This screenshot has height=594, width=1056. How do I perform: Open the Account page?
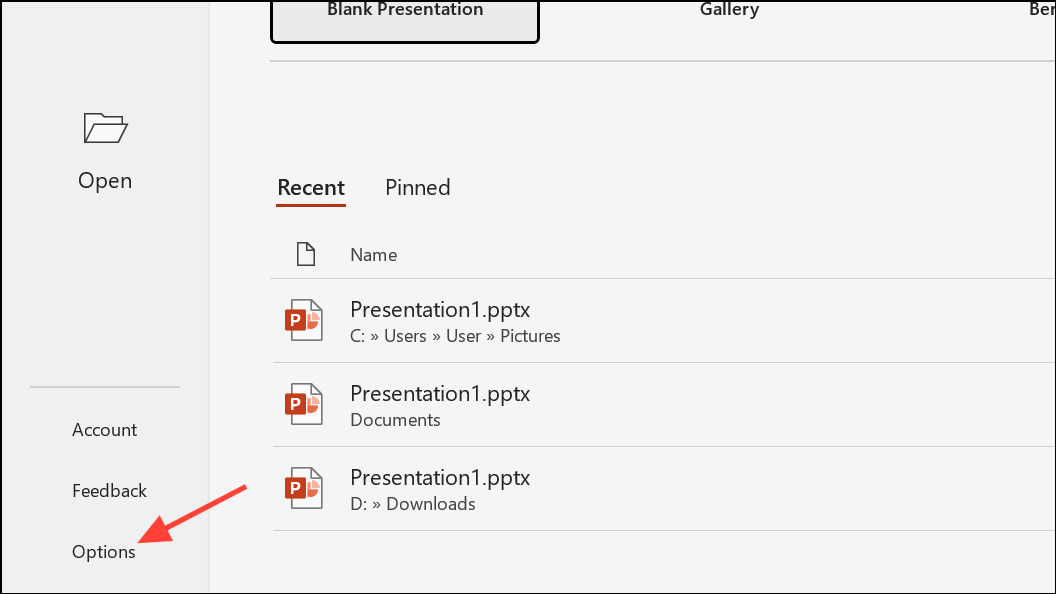coord(104,430)
